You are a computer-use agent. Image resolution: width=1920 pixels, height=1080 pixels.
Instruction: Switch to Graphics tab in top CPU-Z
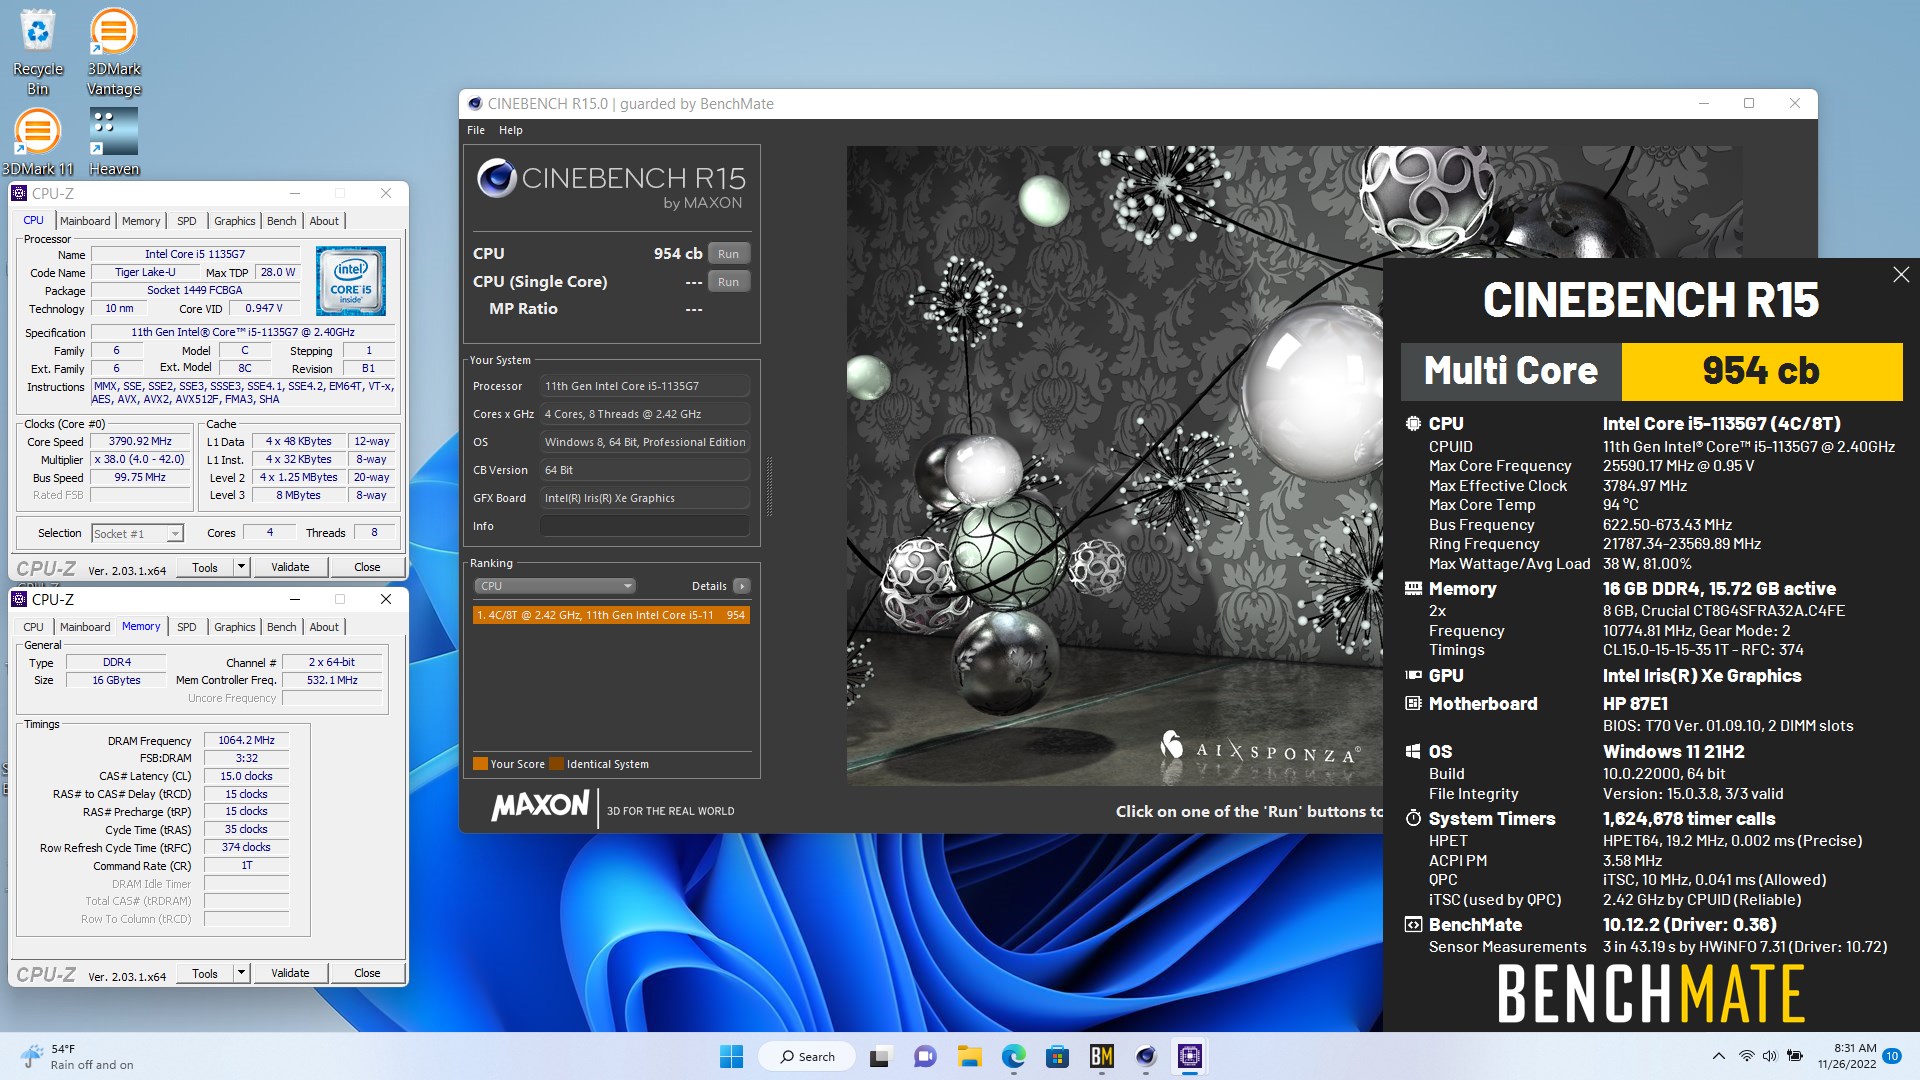(235, 221)
